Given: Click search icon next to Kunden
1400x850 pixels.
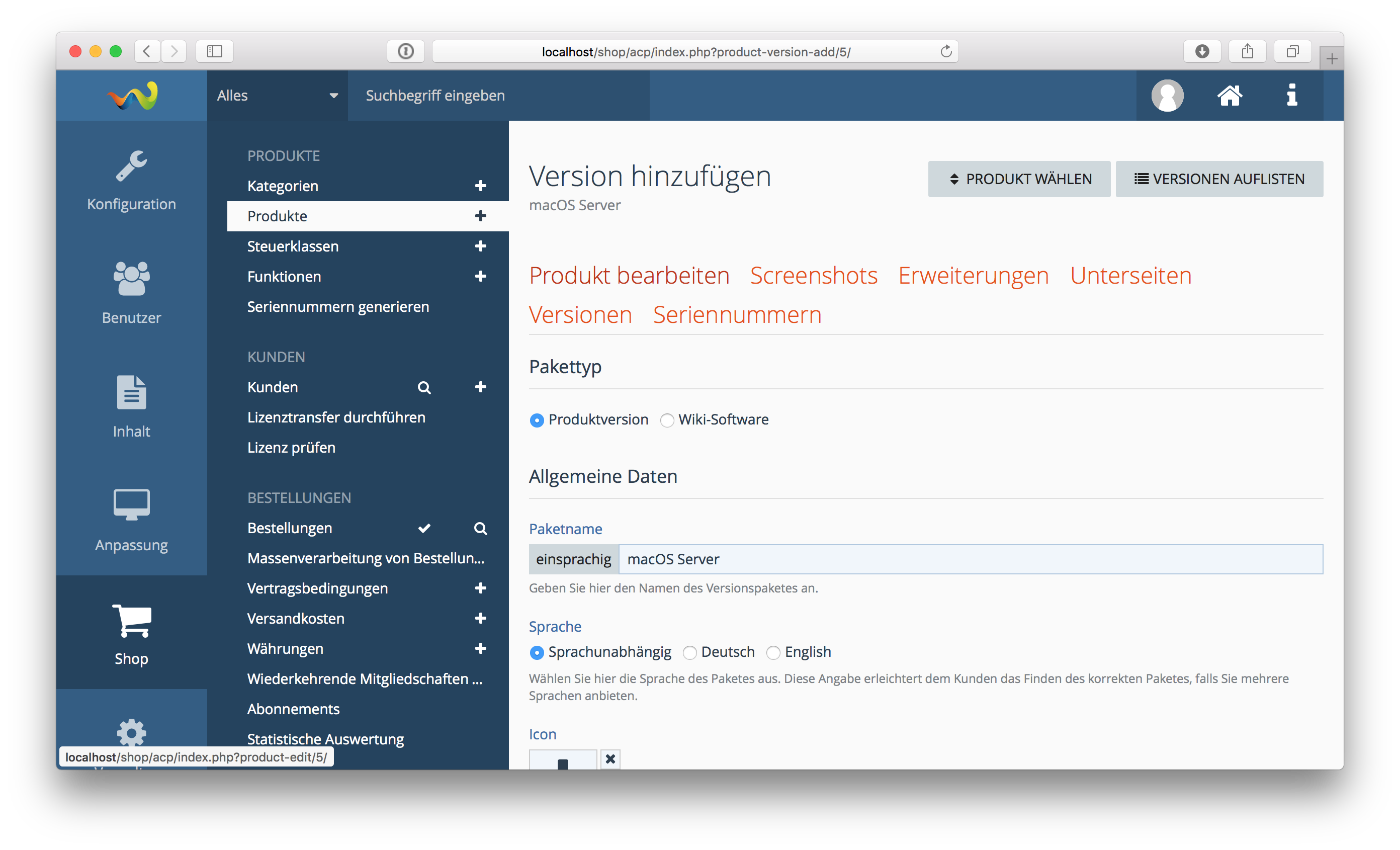Looking at the screenshot, I should tap(424, 387).
